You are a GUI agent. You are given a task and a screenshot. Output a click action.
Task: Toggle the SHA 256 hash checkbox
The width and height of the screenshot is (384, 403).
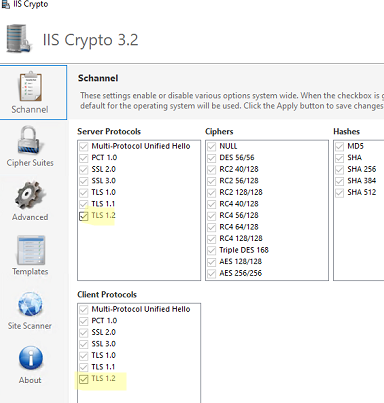coord(340,170)
